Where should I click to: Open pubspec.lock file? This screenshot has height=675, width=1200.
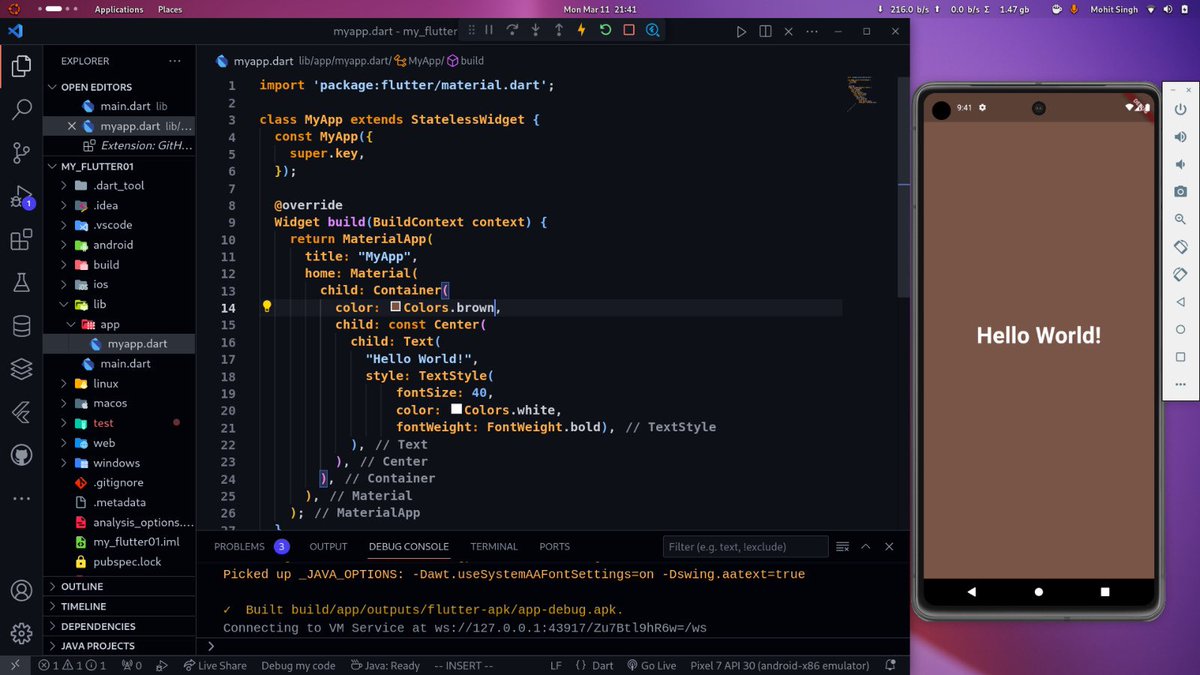pyautogui.click(x=120, y=562)
